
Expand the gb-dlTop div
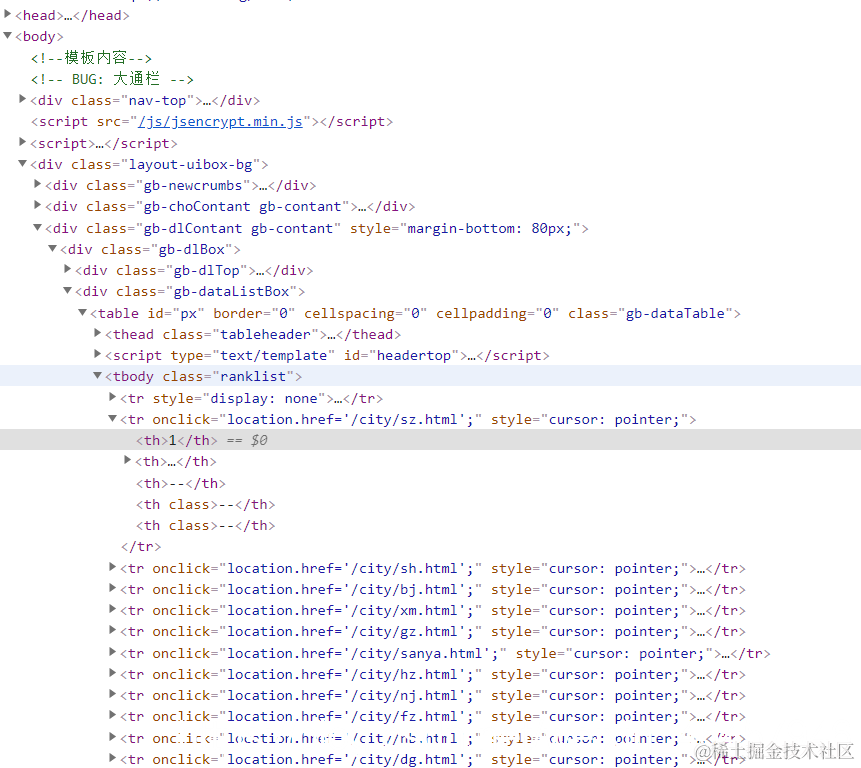(x=68, y=269)
